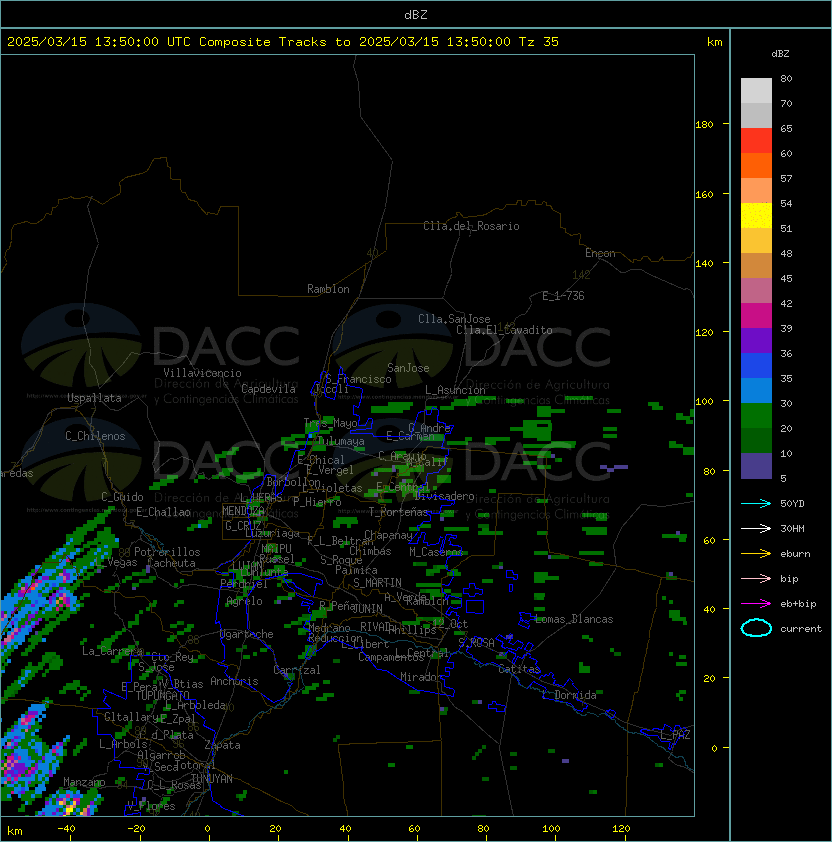Click the pink bip arrow in legend
832x842 pixels.
coord(756,578)
